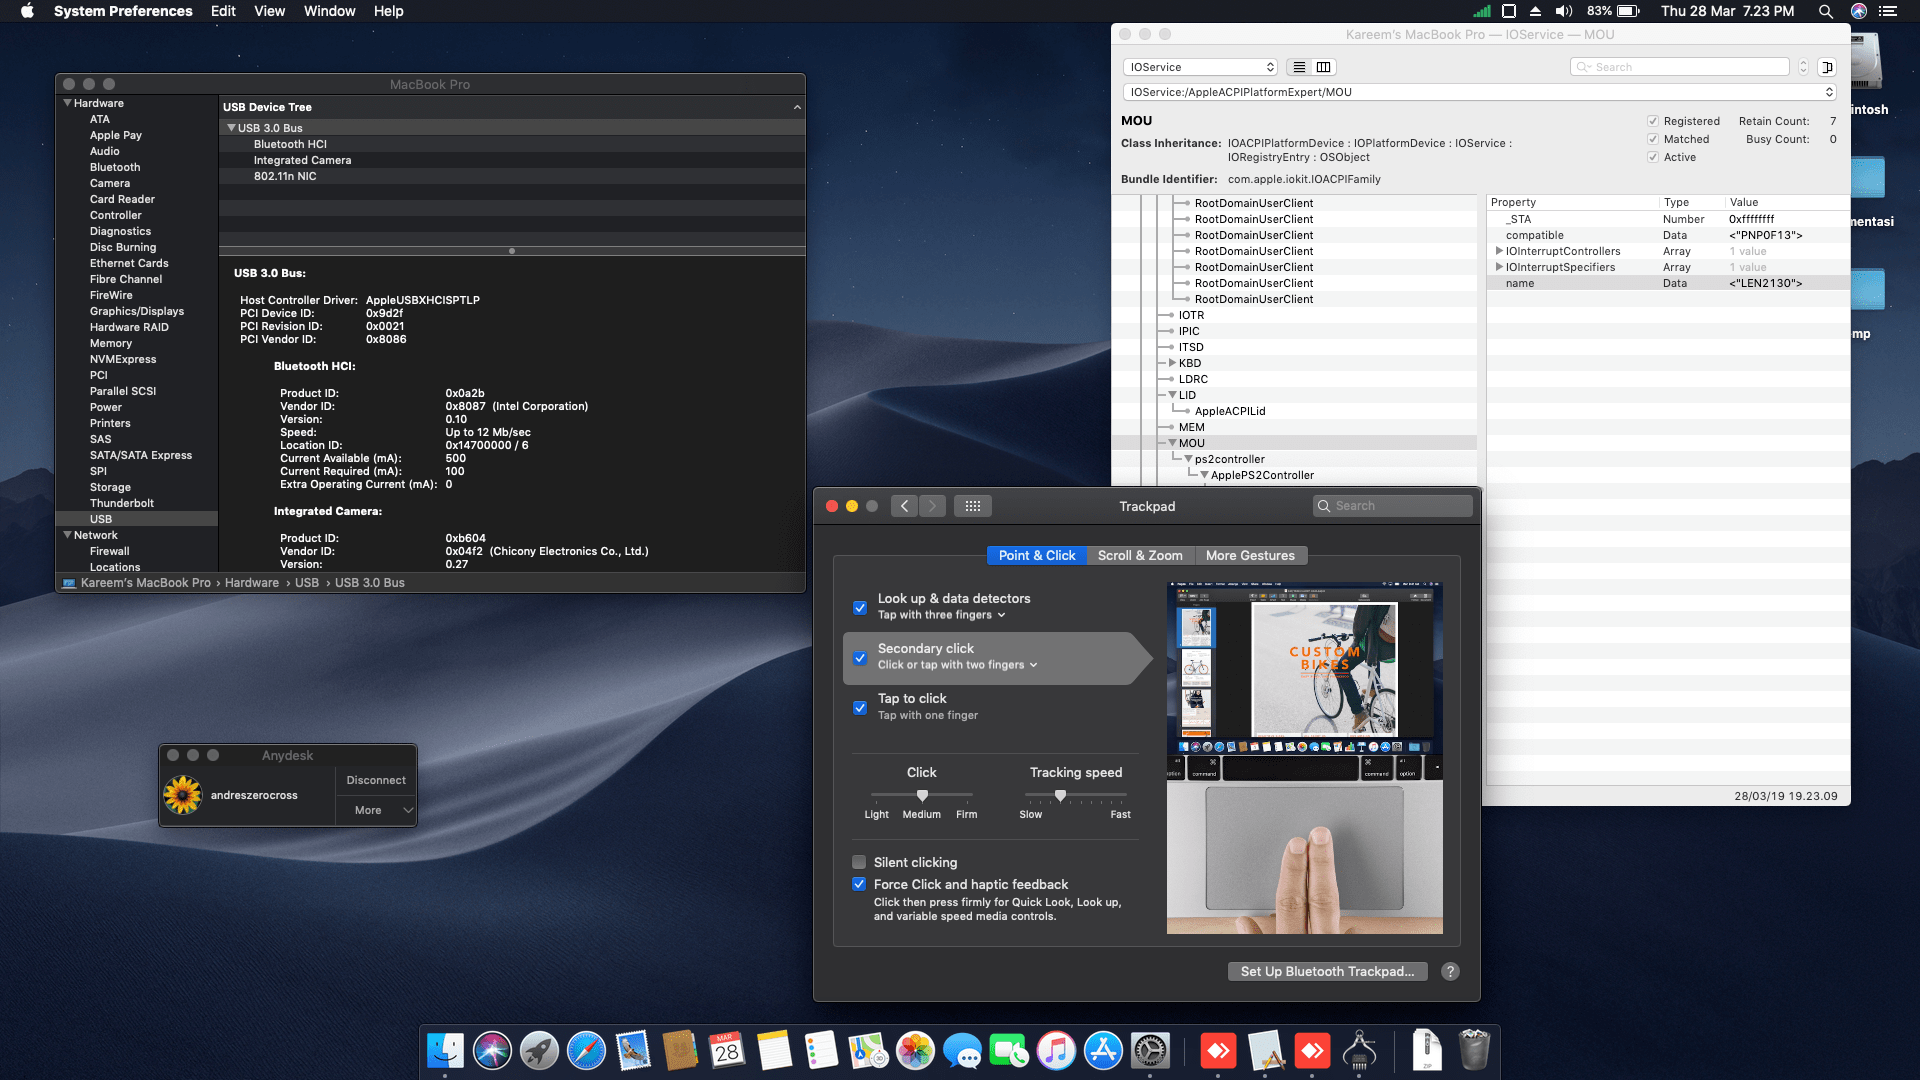The width and height of the screenshot is (1920, 1080).
Task: Click the back arrow in Trackpad window
Action: (904, 506)
